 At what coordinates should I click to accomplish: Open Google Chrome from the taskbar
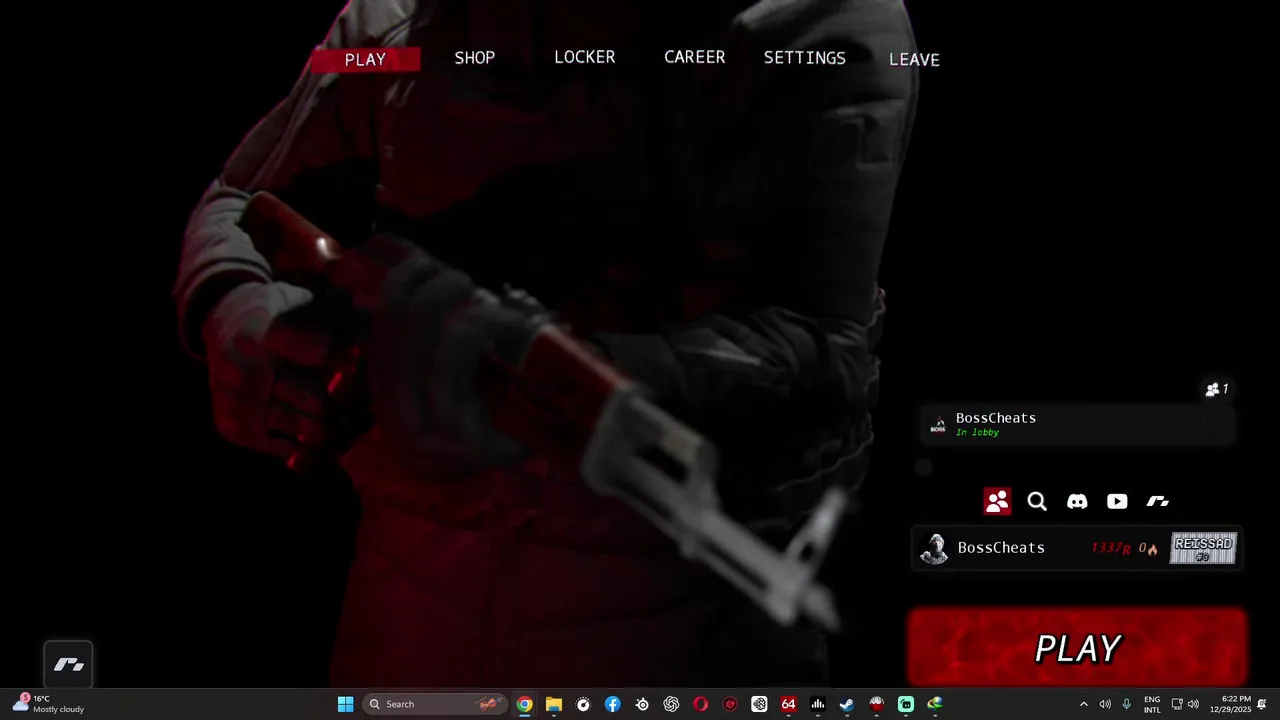tap(524, 704)
